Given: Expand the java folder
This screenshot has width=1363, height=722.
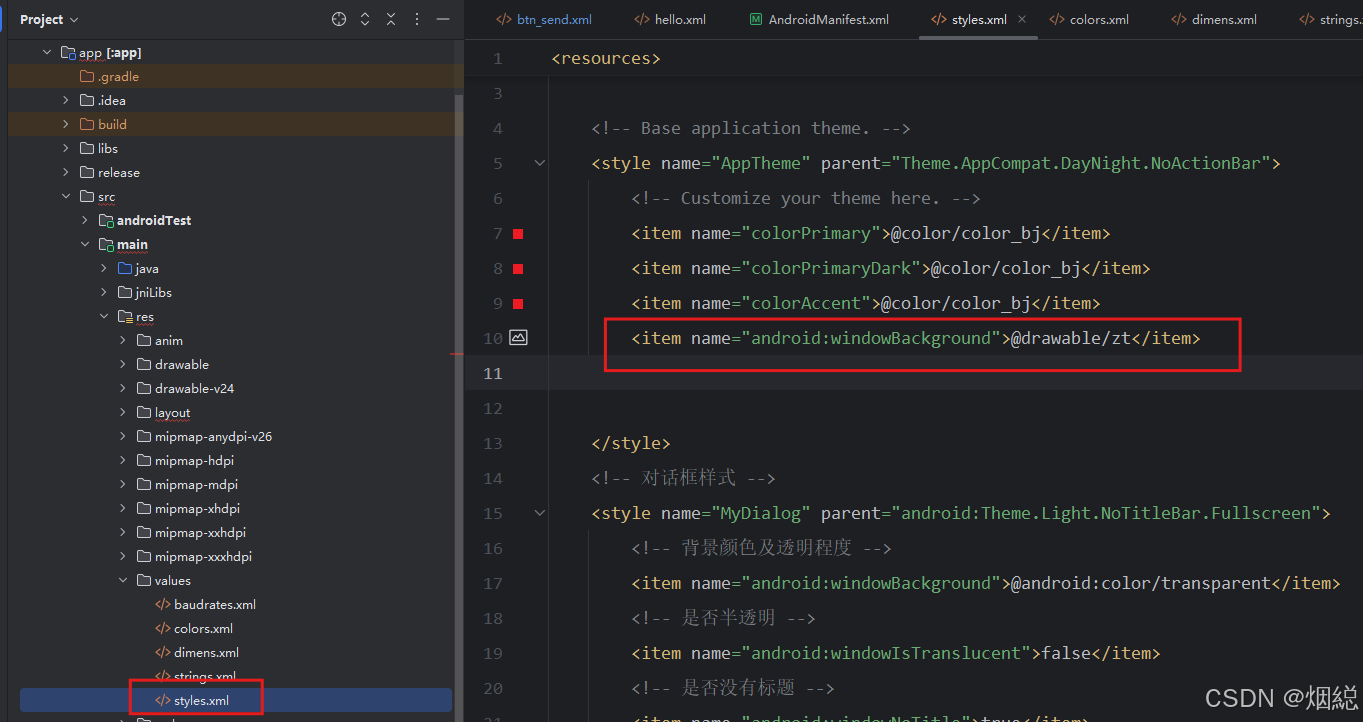Looking at the screenshot, I should click(104, 268).
